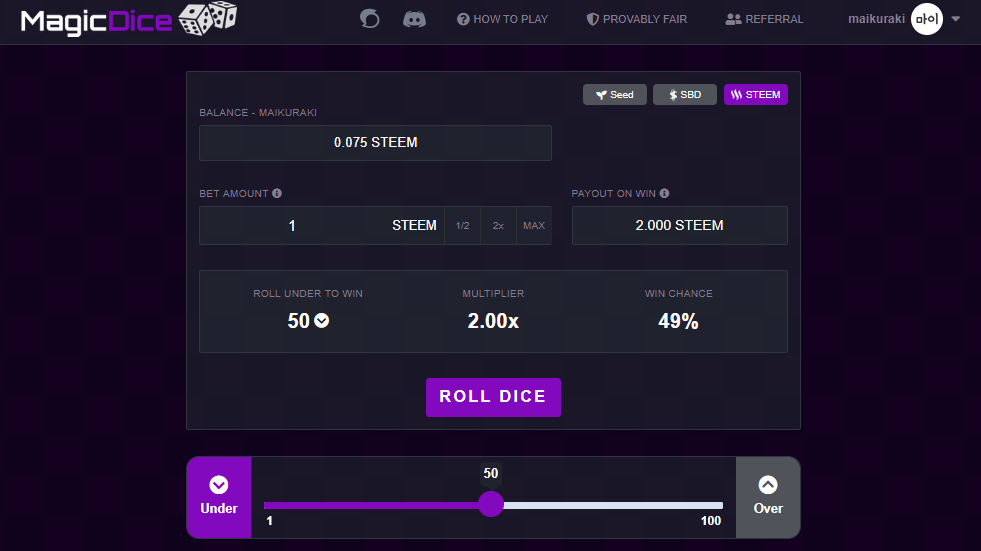
Task: Click the ROLL DICE button
Action: (x=493, y=397)
